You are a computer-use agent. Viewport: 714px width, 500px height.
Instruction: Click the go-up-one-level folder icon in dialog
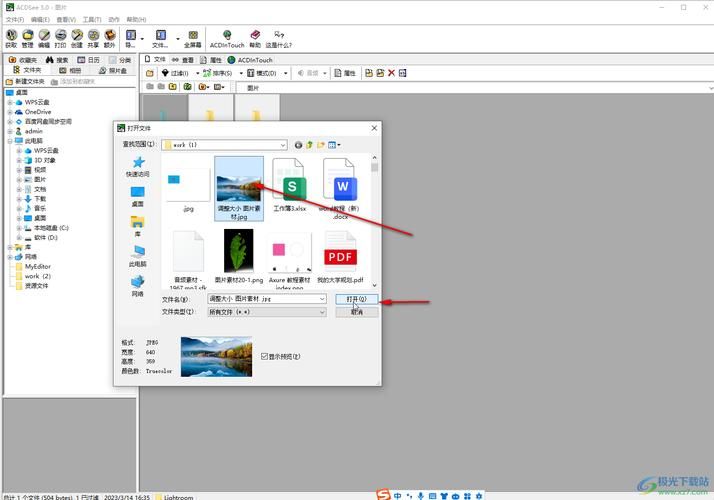pos(311,145)
